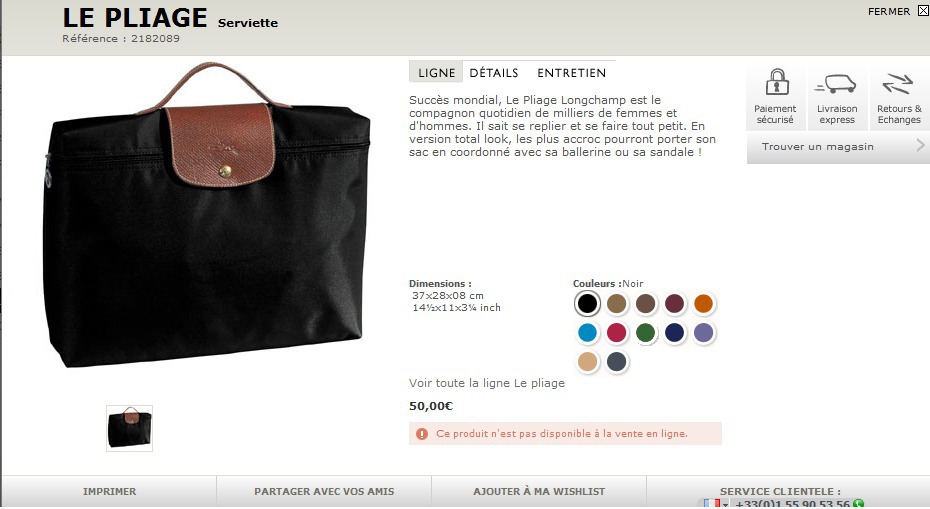Click the returns and exchanges arrows icon
The height and width of the screenshot is (509, 930).
pyautogui.click(x=897, y=84)
